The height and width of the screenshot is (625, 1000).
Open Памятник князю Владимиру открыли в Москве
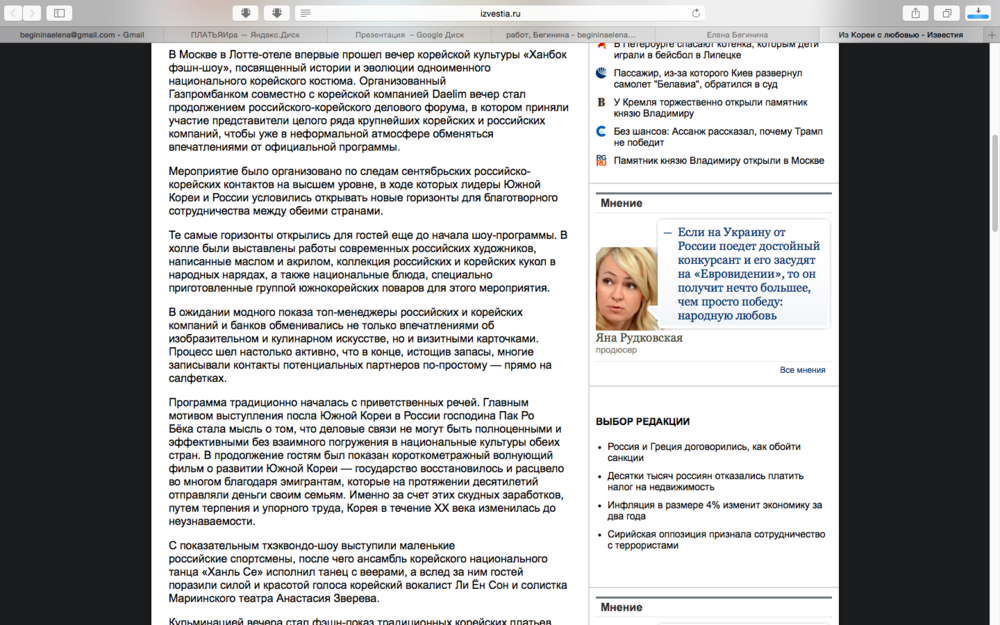tap(719, 161)
